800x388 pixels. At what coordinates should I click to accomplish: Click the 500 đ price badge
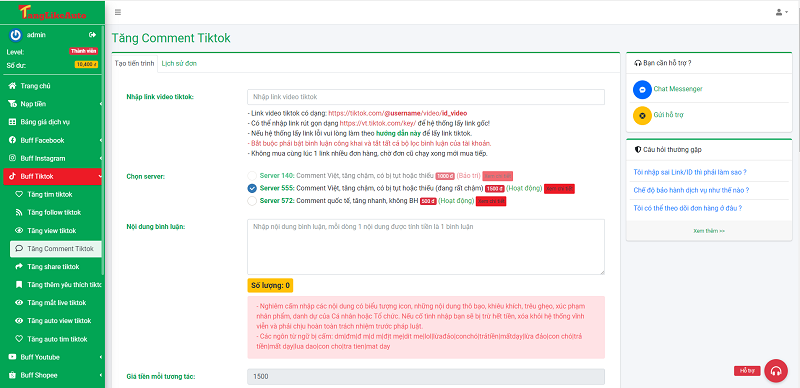click(428, 201)
